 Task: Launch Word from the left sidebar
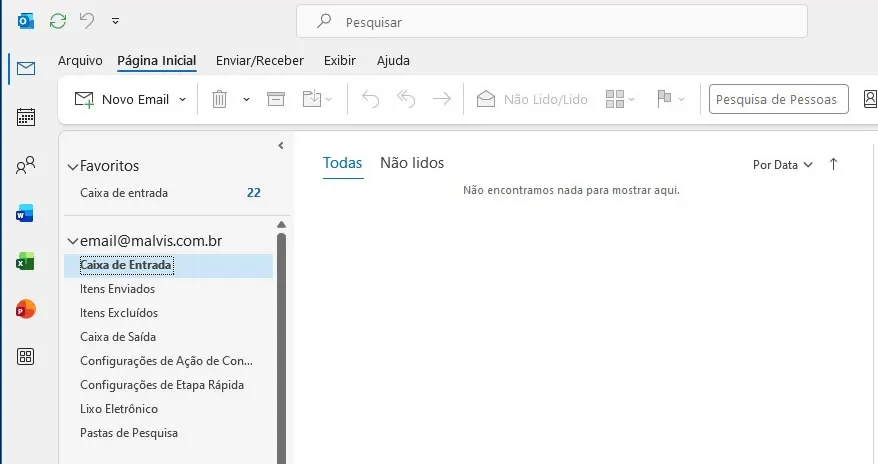pyautogui.click(x=25, y=213)
